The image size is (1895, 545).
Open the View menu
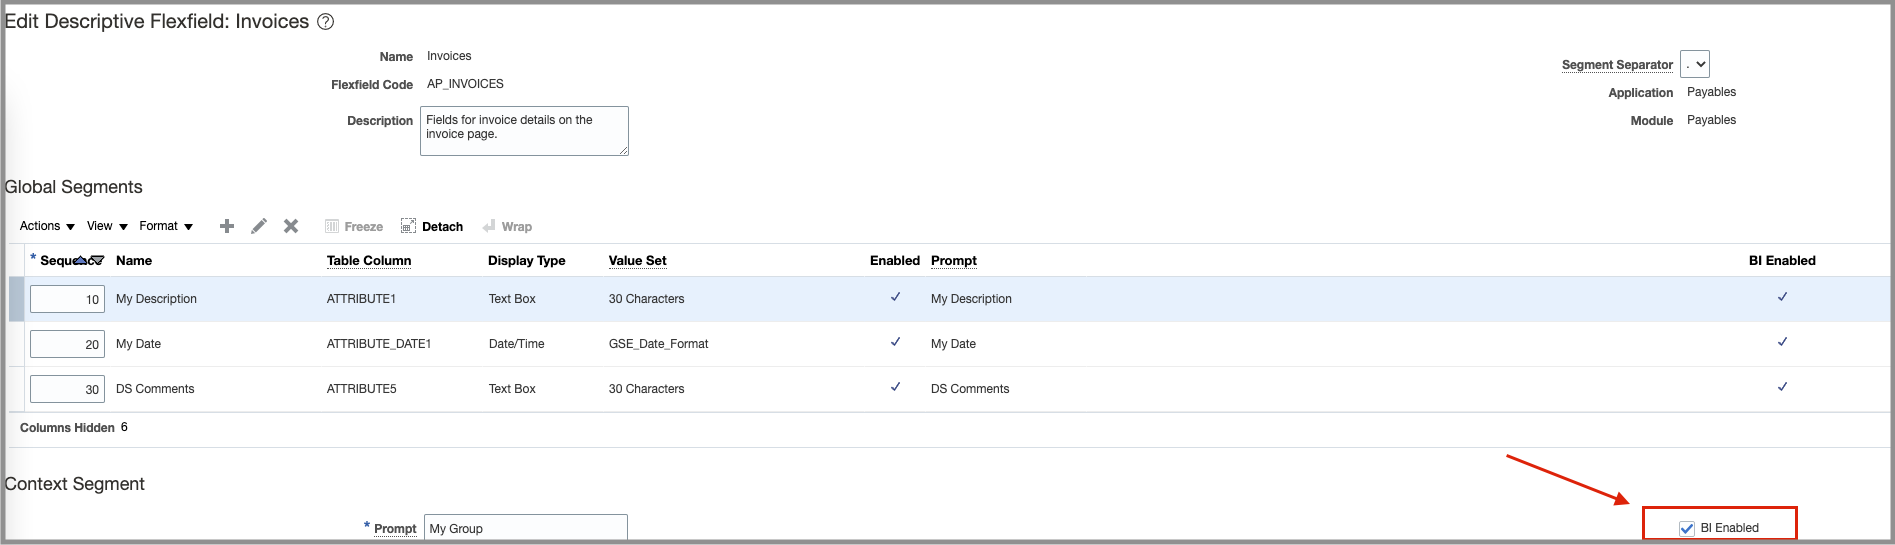point(107,226)
